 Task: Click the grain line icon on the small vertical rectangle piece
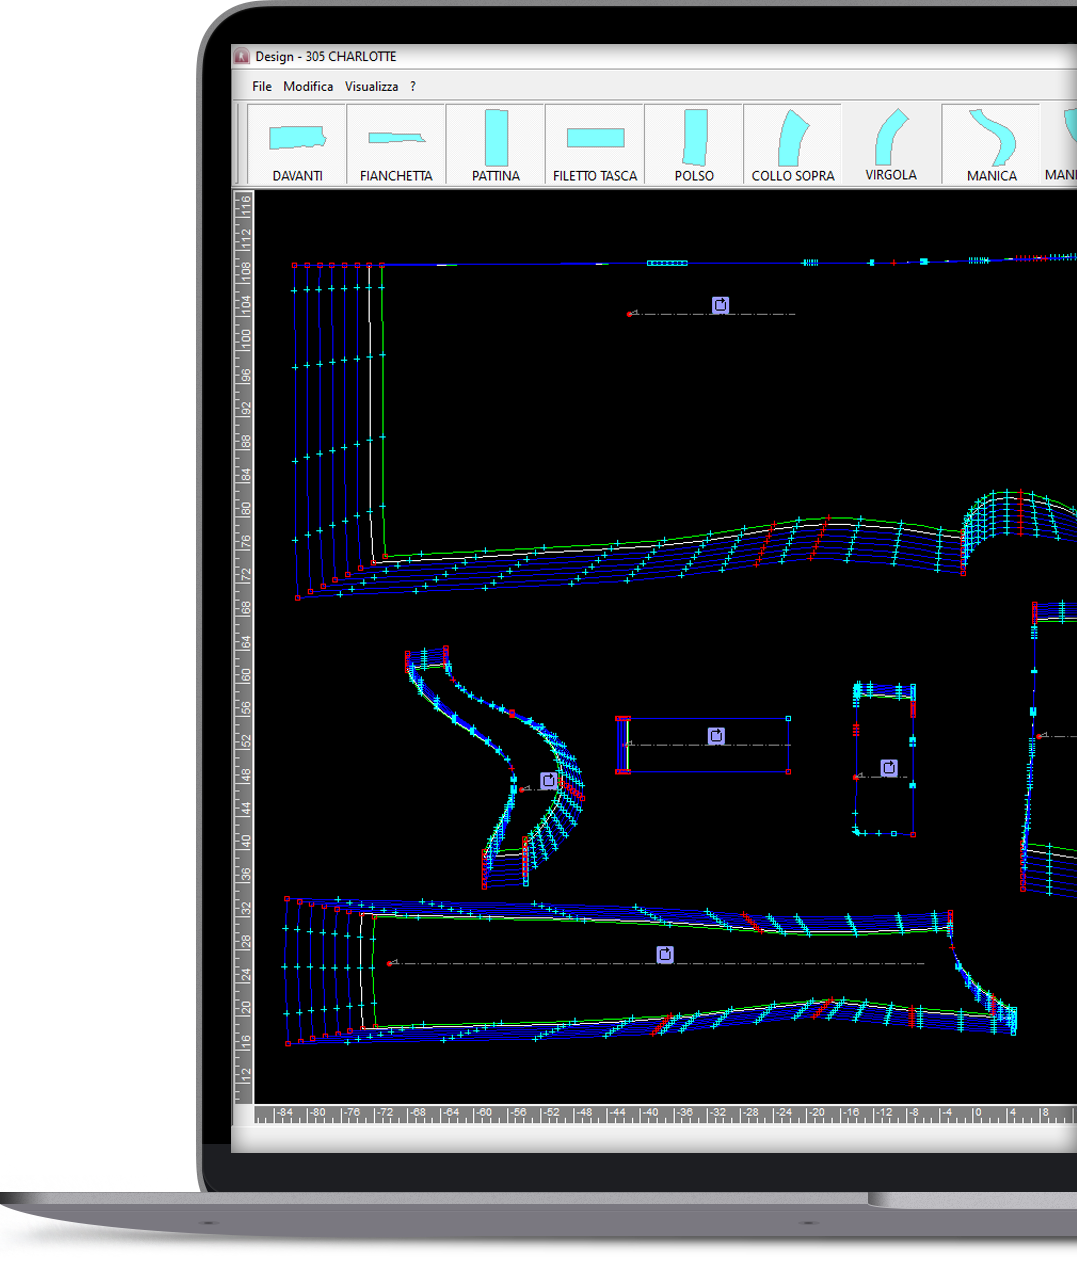coord(889,767)
